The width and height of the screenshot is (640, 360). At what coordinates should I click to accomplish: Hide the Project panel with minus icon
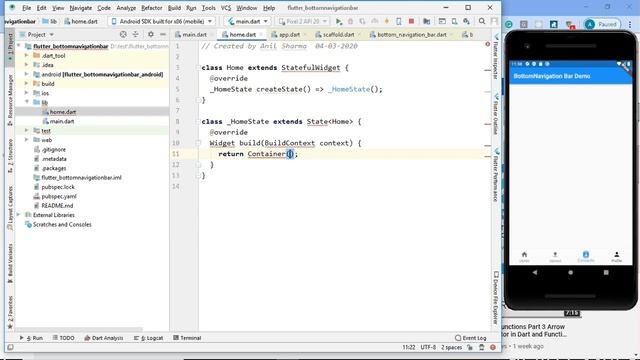point(162,35)
